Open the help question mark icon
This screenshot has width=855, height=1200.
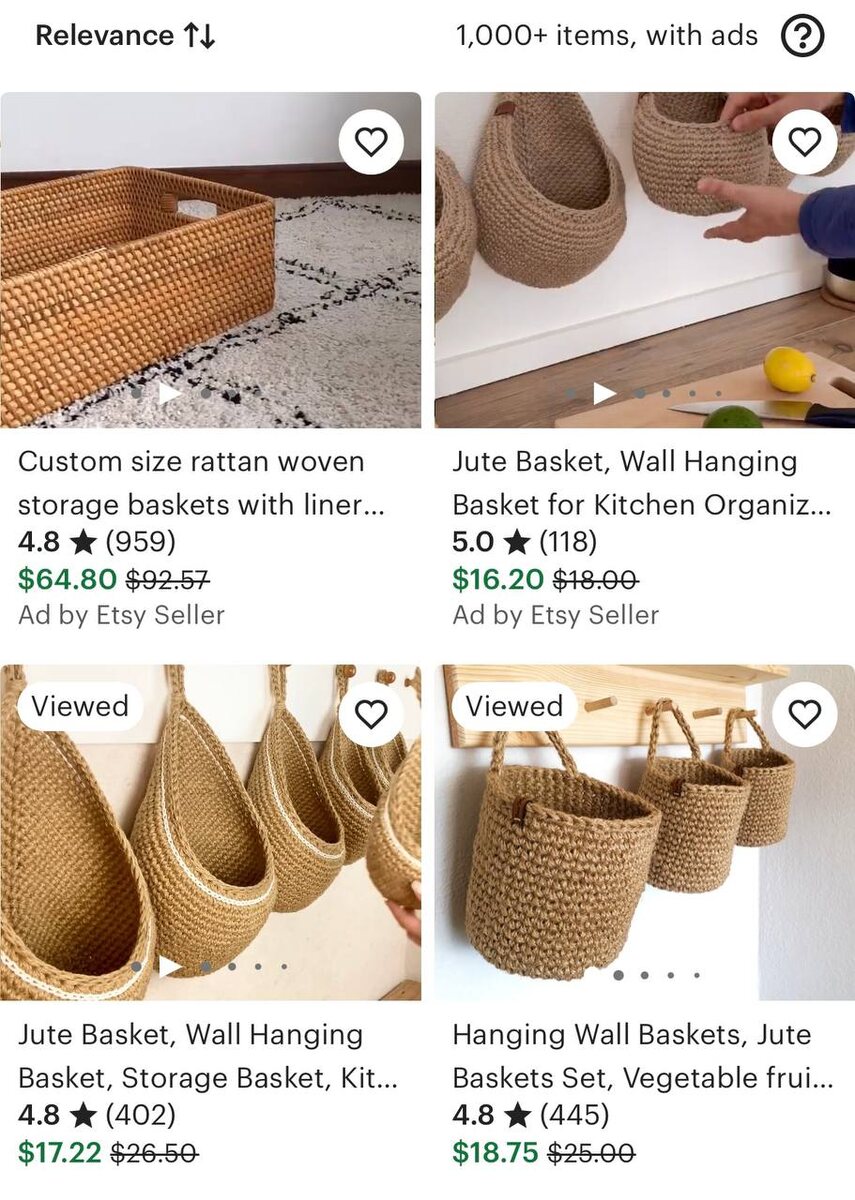[802, 37]
